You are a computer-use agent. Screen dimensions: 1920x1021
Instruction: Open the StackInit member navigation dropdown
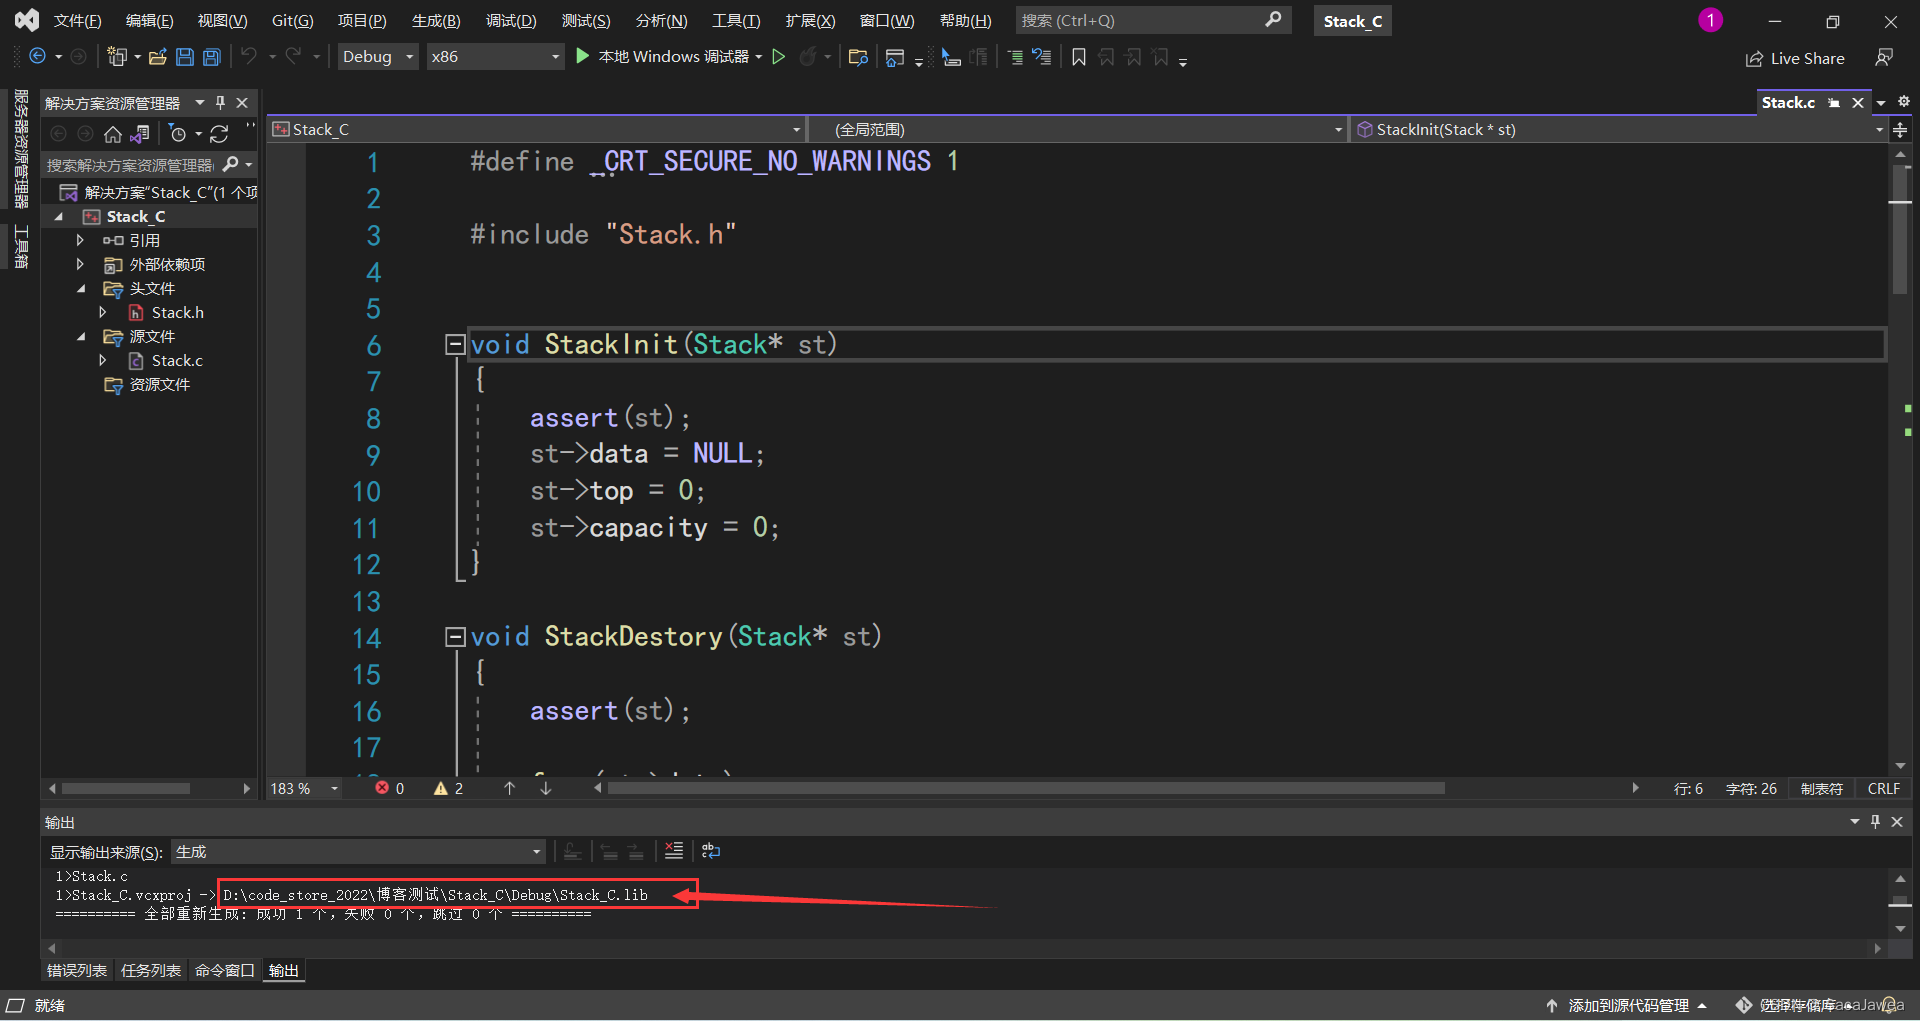[1619, 129]
